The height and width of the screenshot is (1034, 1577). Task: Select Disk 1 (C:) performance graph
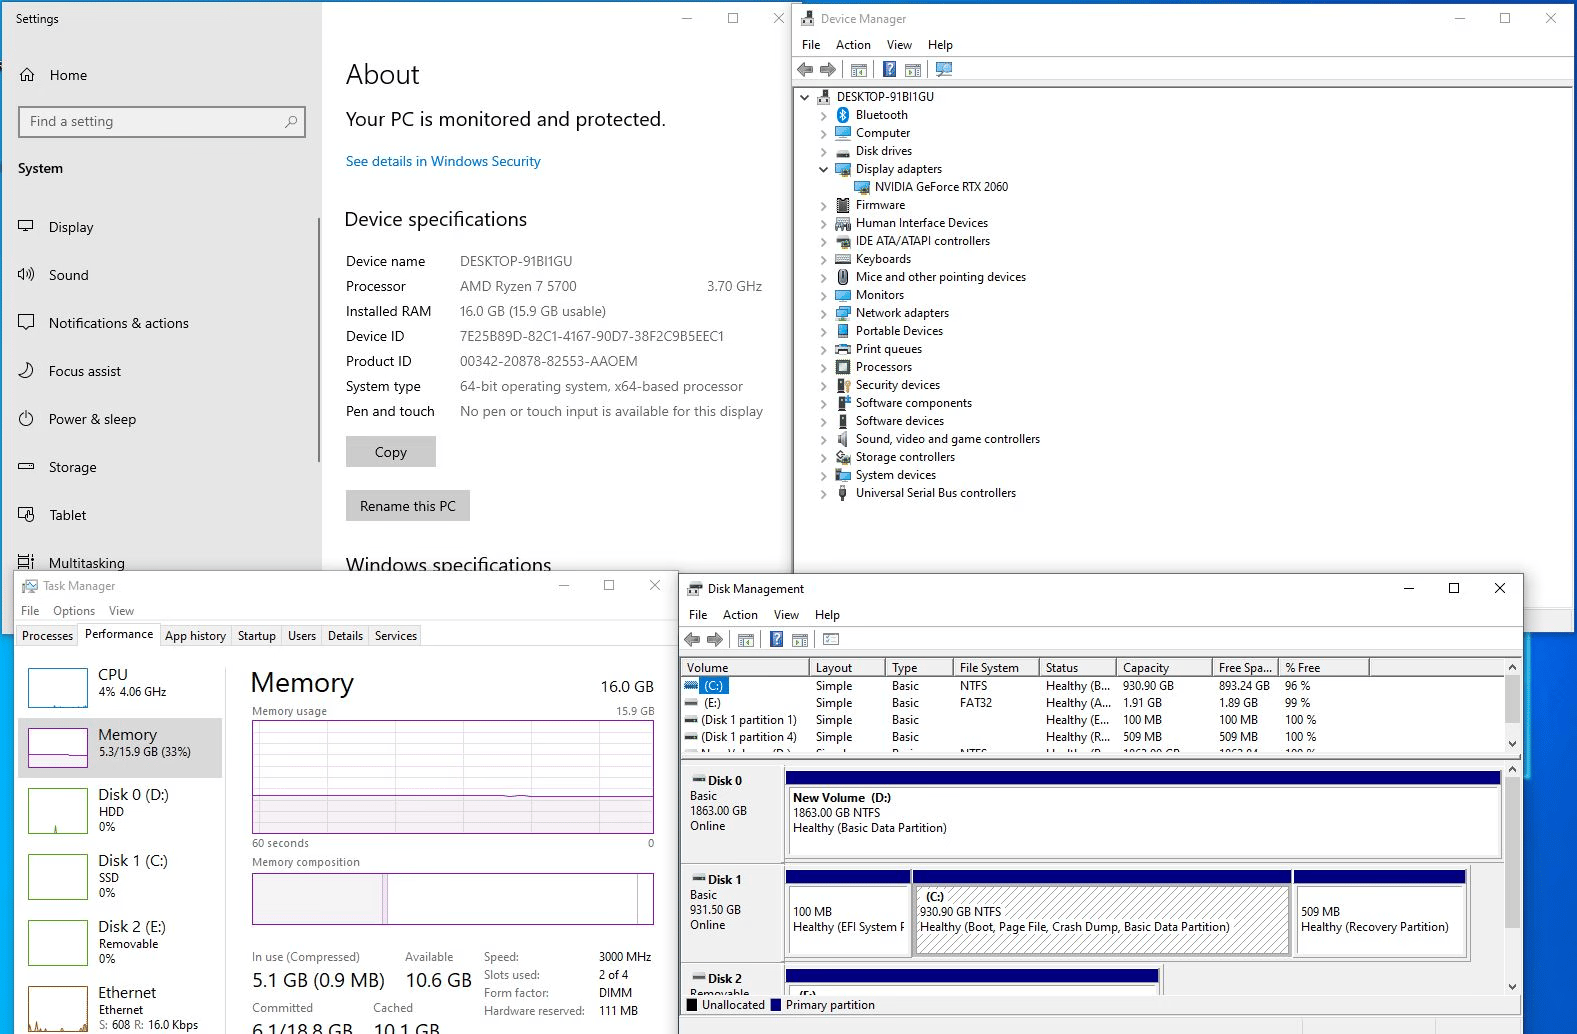coord(120,876)
